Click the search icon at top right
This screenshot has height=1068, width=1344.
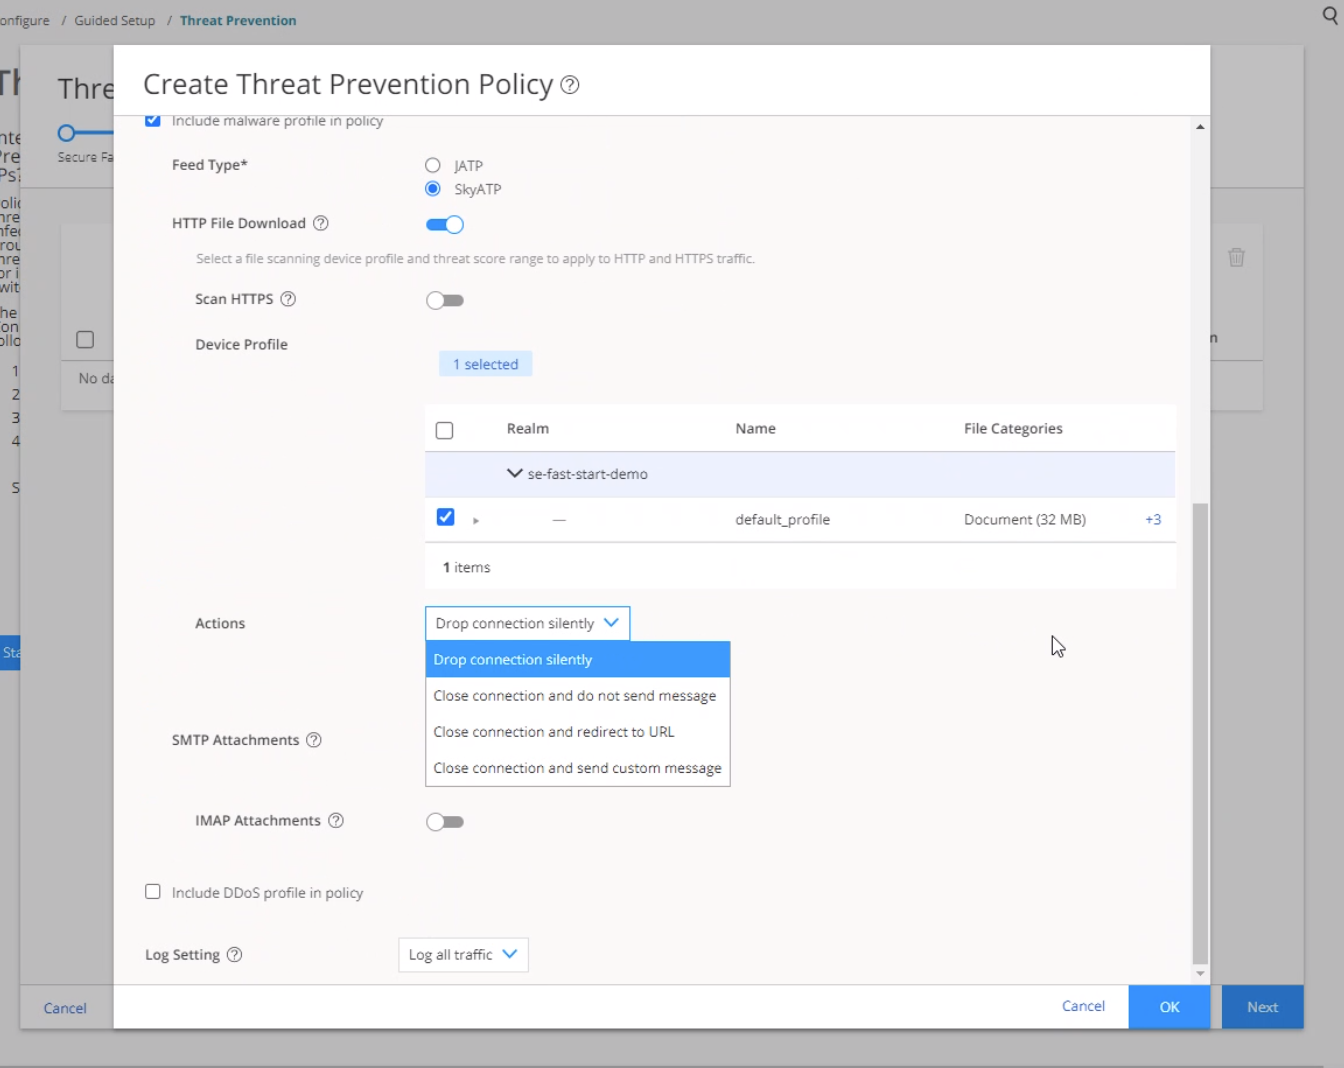pyautogui.click(x=1329, y=16)
